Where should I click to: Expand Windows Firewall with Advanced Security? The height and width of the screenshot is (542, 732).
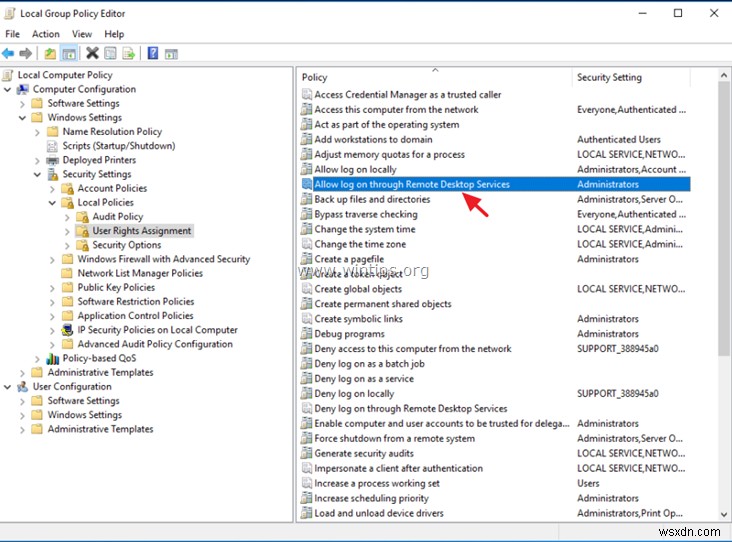[52, 260]
